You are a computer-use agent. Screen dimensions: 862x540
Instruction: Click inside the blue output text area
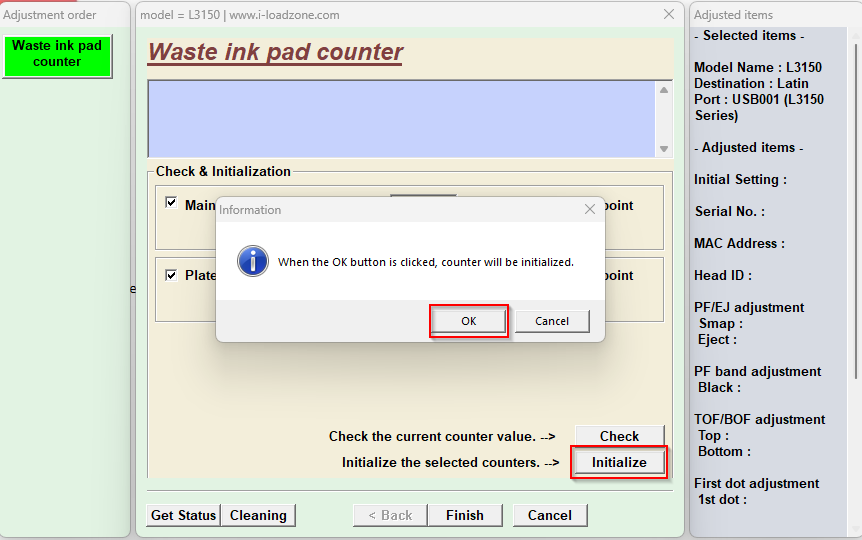pos(400,118)
